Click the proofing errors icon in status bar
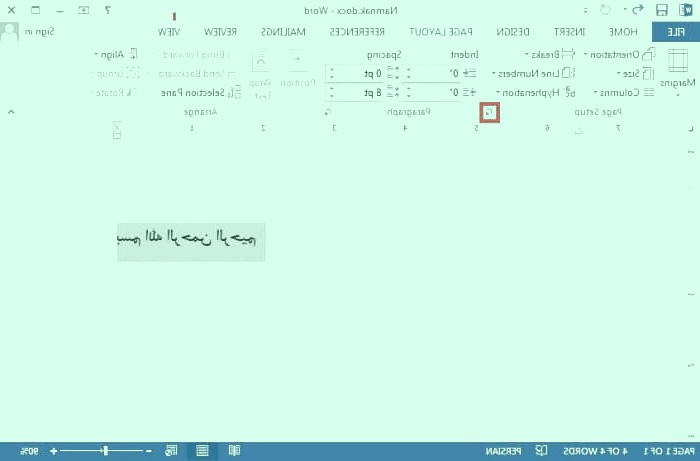Image resolution: width=700 pixels, height=461 pixels. tap(541, 451)
